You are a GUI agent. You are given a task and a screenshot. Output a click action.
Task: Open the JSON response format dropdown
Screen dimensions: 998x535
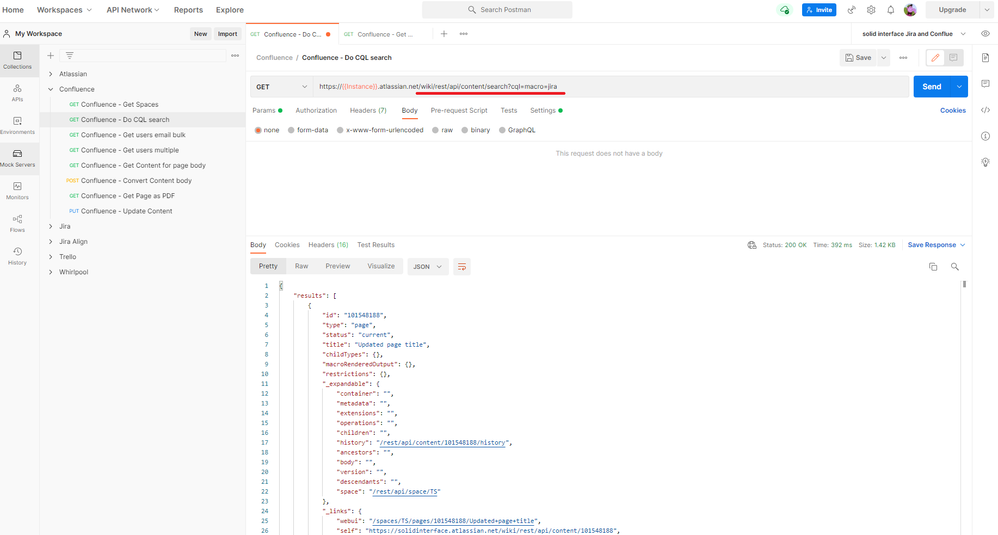coord(427,267)
